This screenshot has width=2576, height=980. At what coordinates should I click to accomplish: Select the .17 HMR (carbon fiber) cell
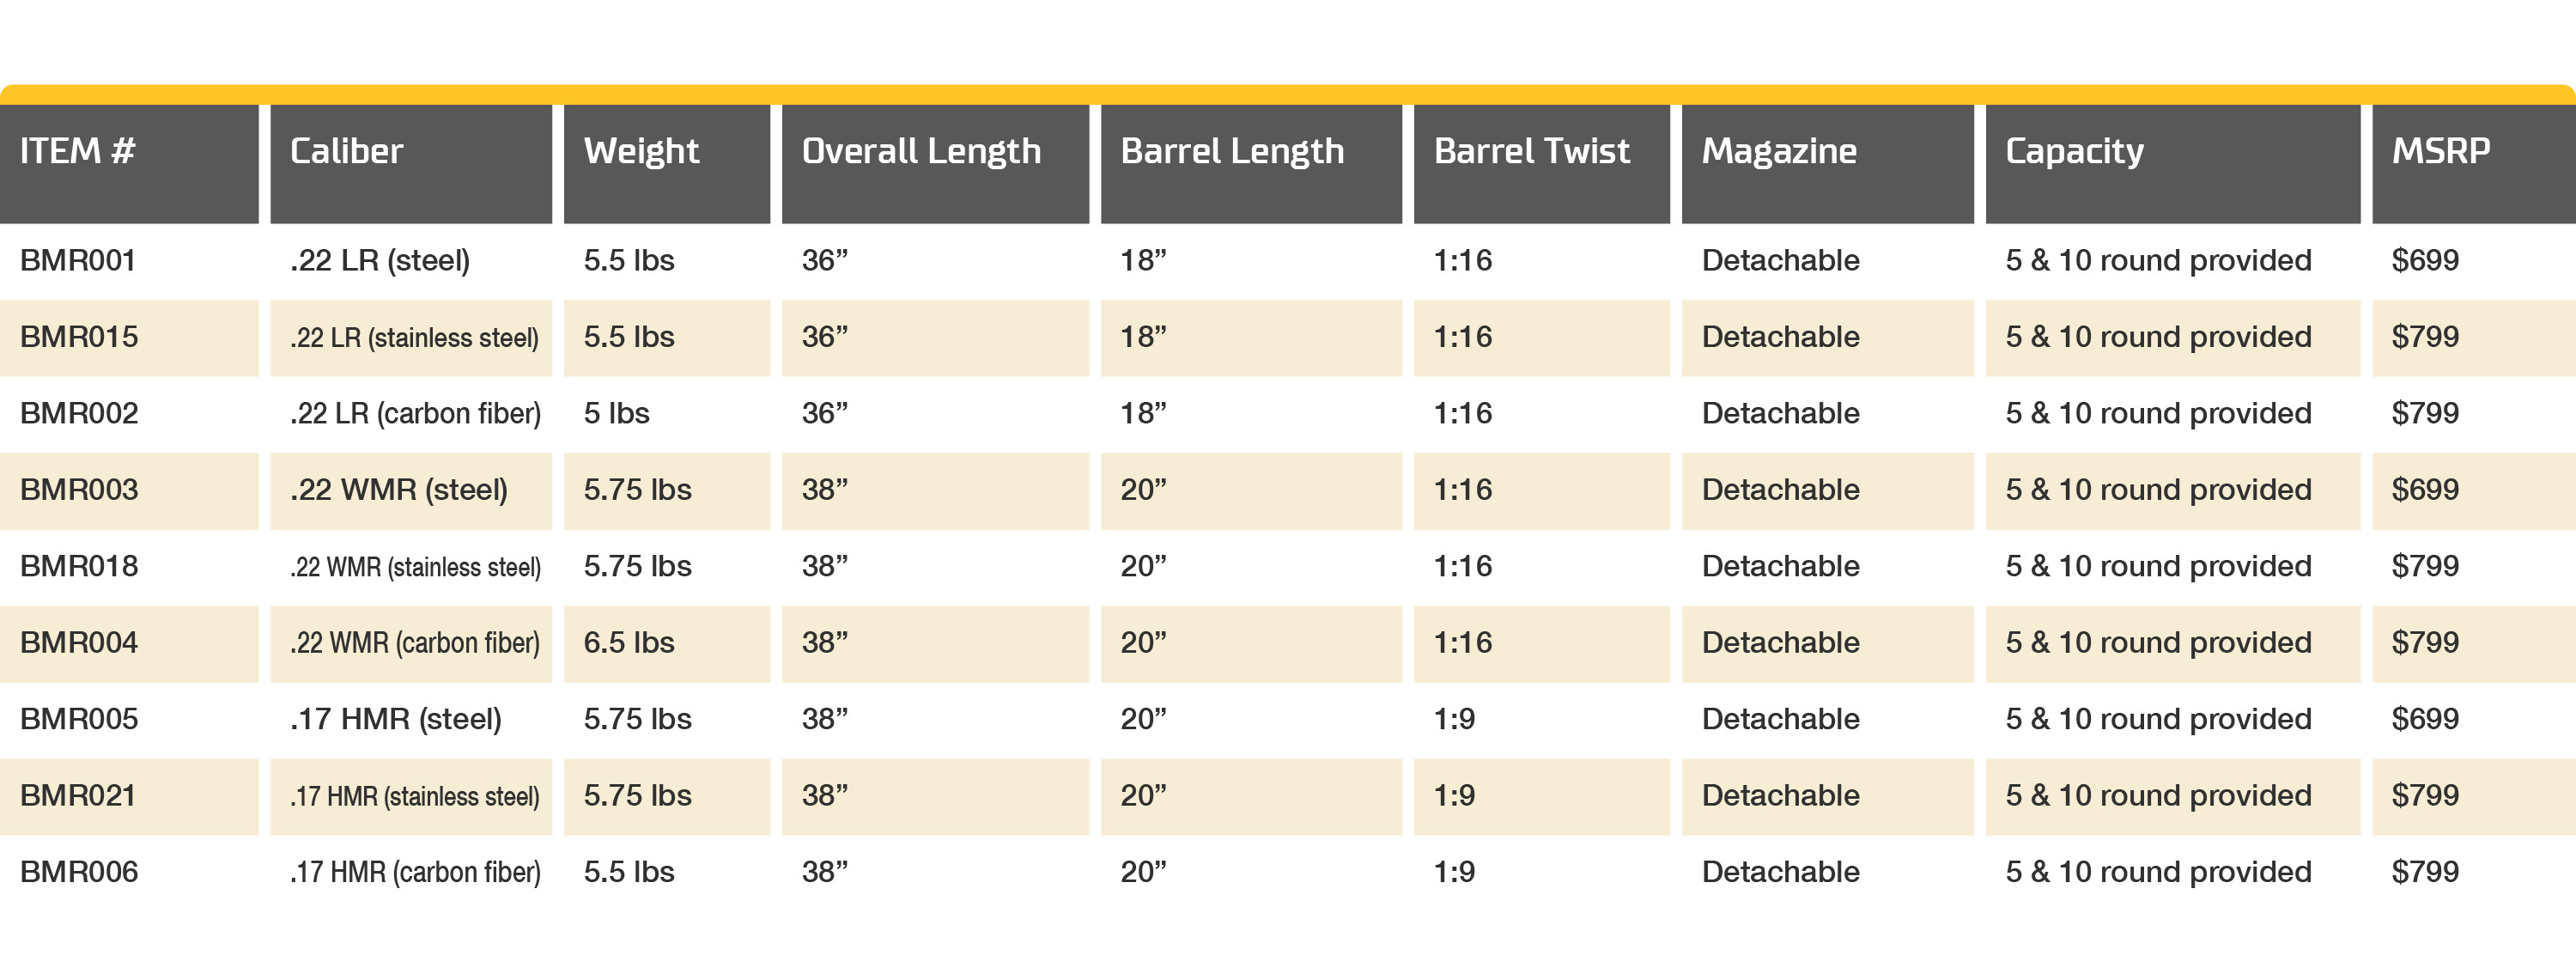[415, 873]
